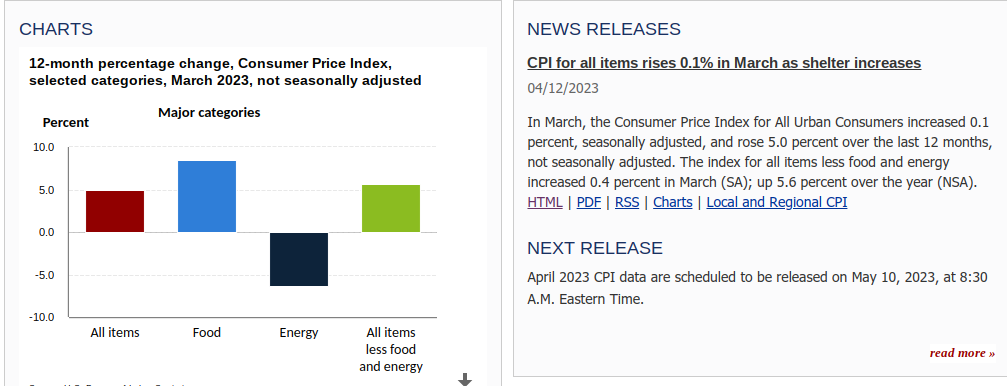
Task: Open Local and Regional CPI link
Action: coord(776,202)
